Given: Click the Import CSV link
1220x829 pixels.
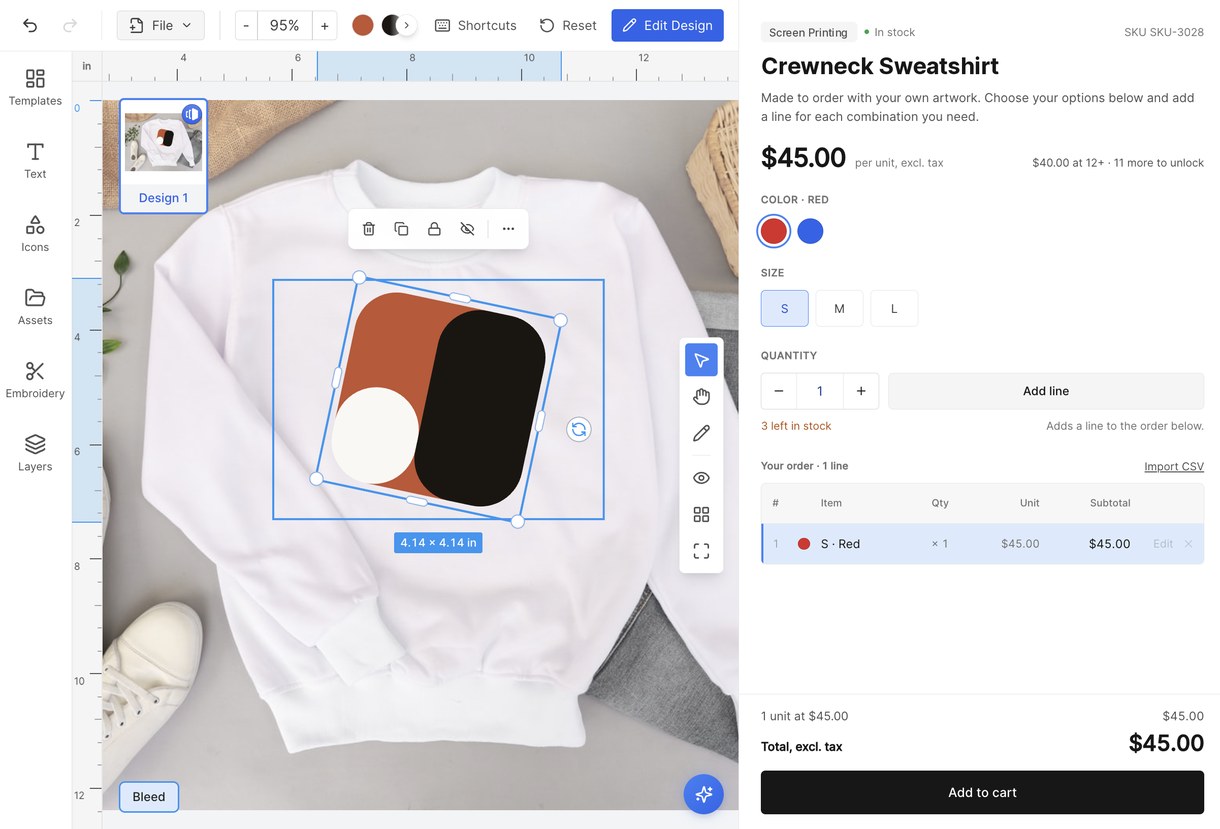Looking at the screenshot, I should coord(1174,467).
